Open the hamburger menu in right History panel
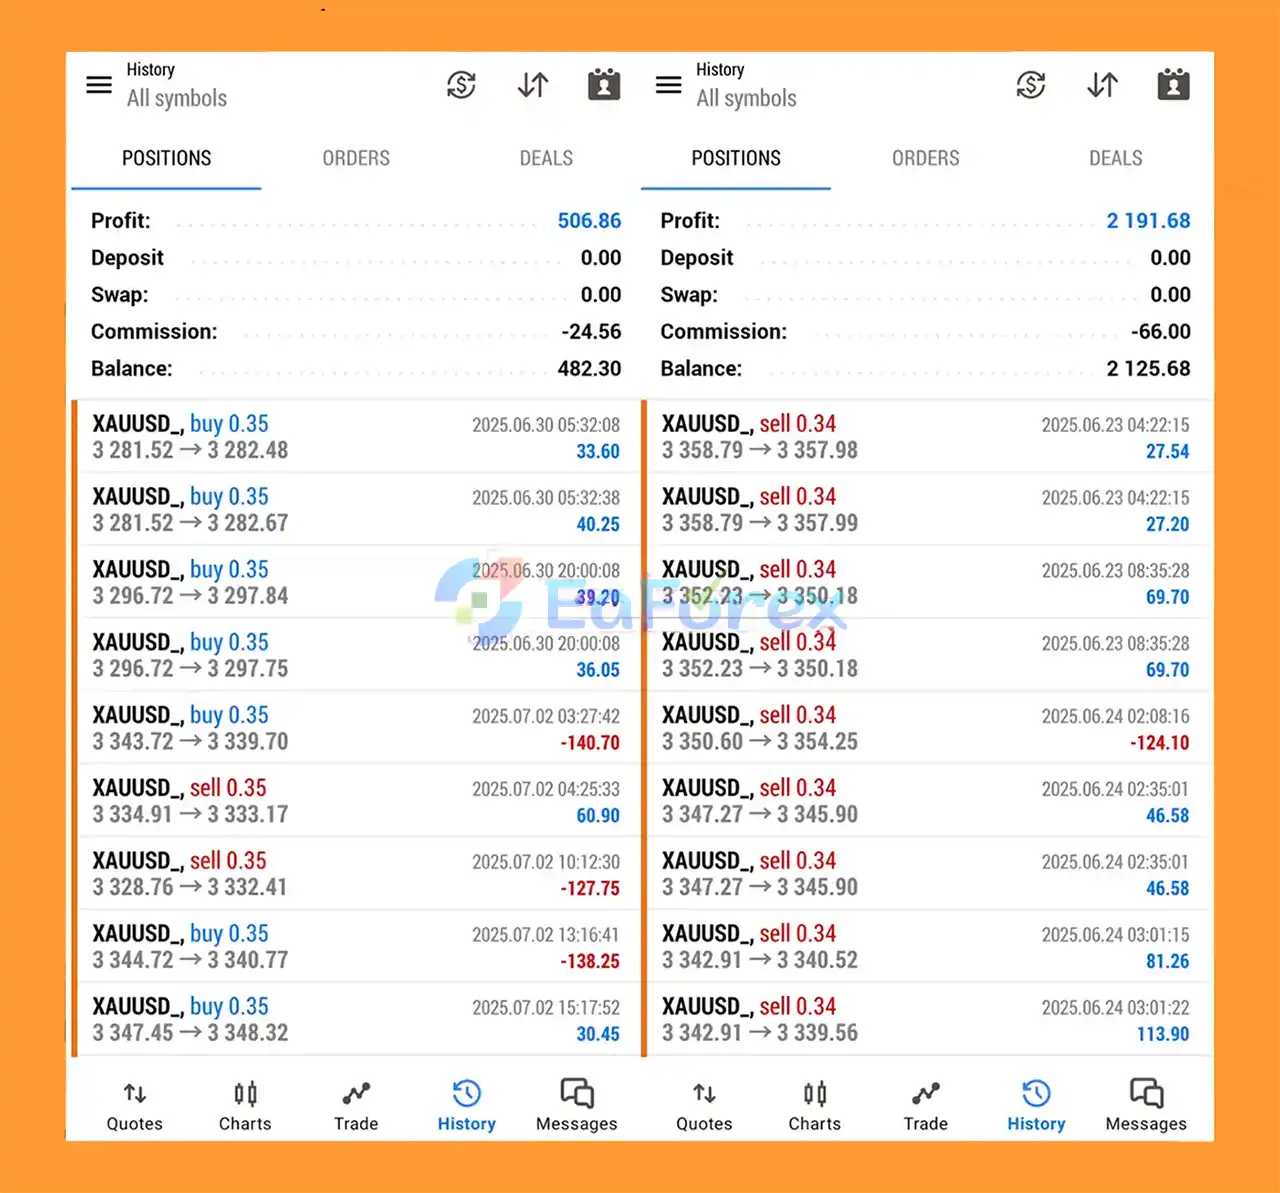 [x=668, y=85]
